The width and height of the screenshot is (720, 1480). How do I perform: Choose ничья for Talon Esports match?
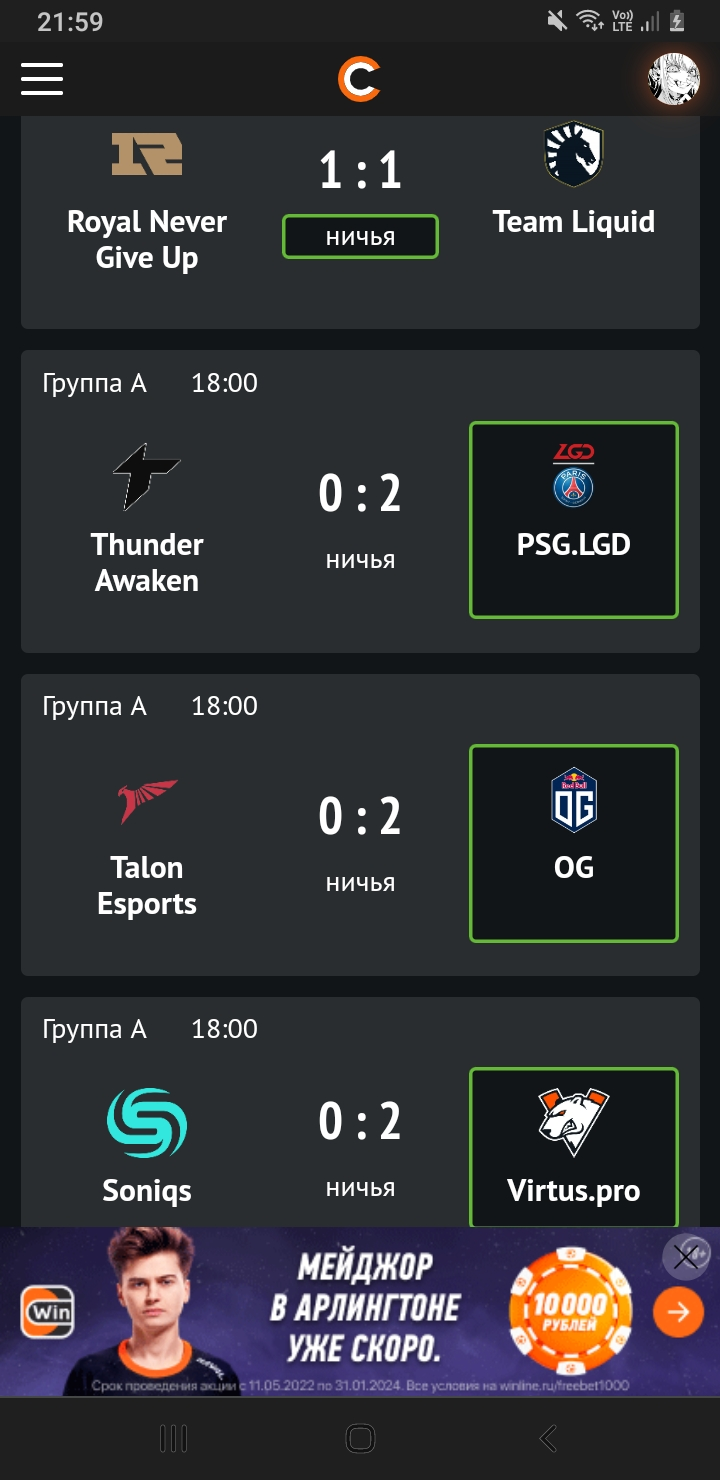pyautogui.click(x=360, y=883)
